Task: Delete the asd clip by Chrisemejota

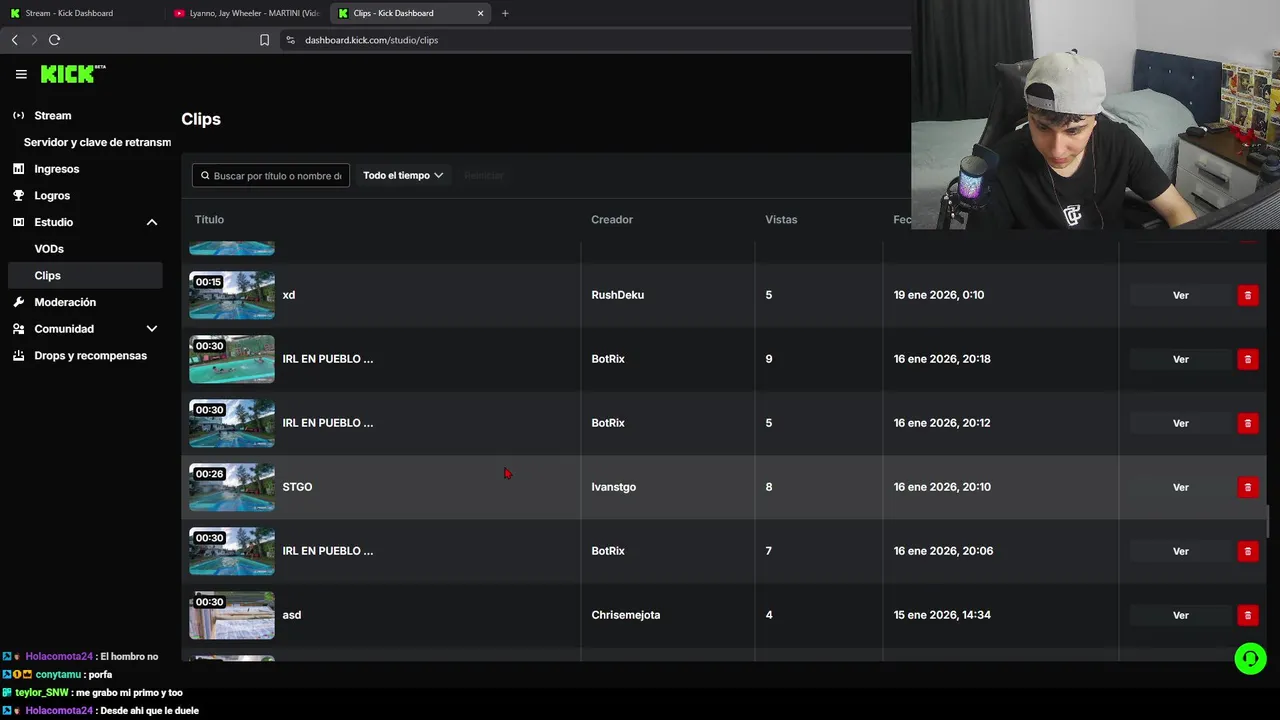Action: tap(1247, 615)
